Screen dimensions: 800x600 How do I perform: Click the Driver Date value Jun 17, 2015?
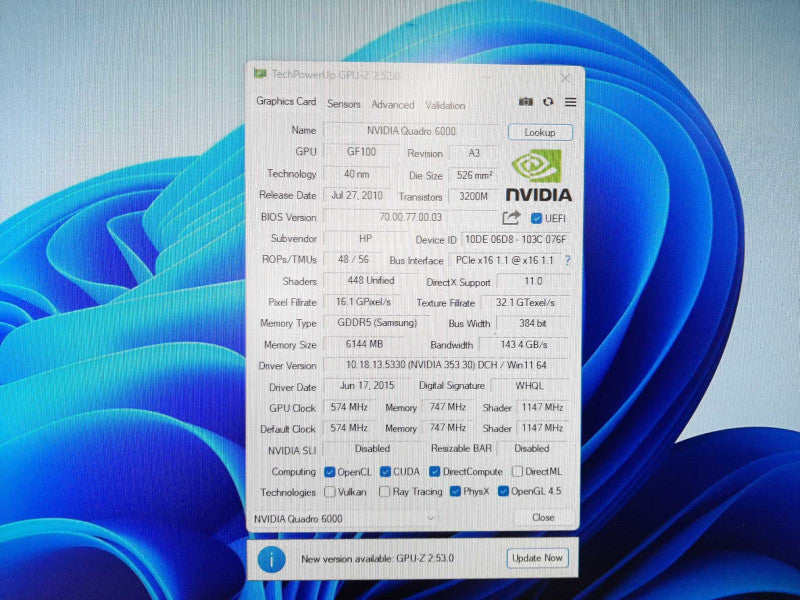coord(366,386)
